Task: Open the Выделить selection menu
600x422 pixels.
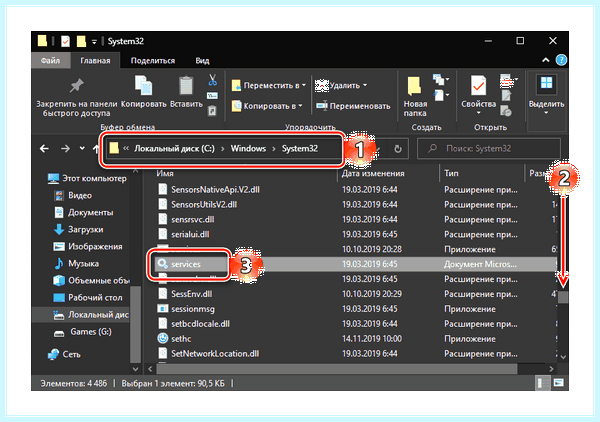Action: coord(546,95)
